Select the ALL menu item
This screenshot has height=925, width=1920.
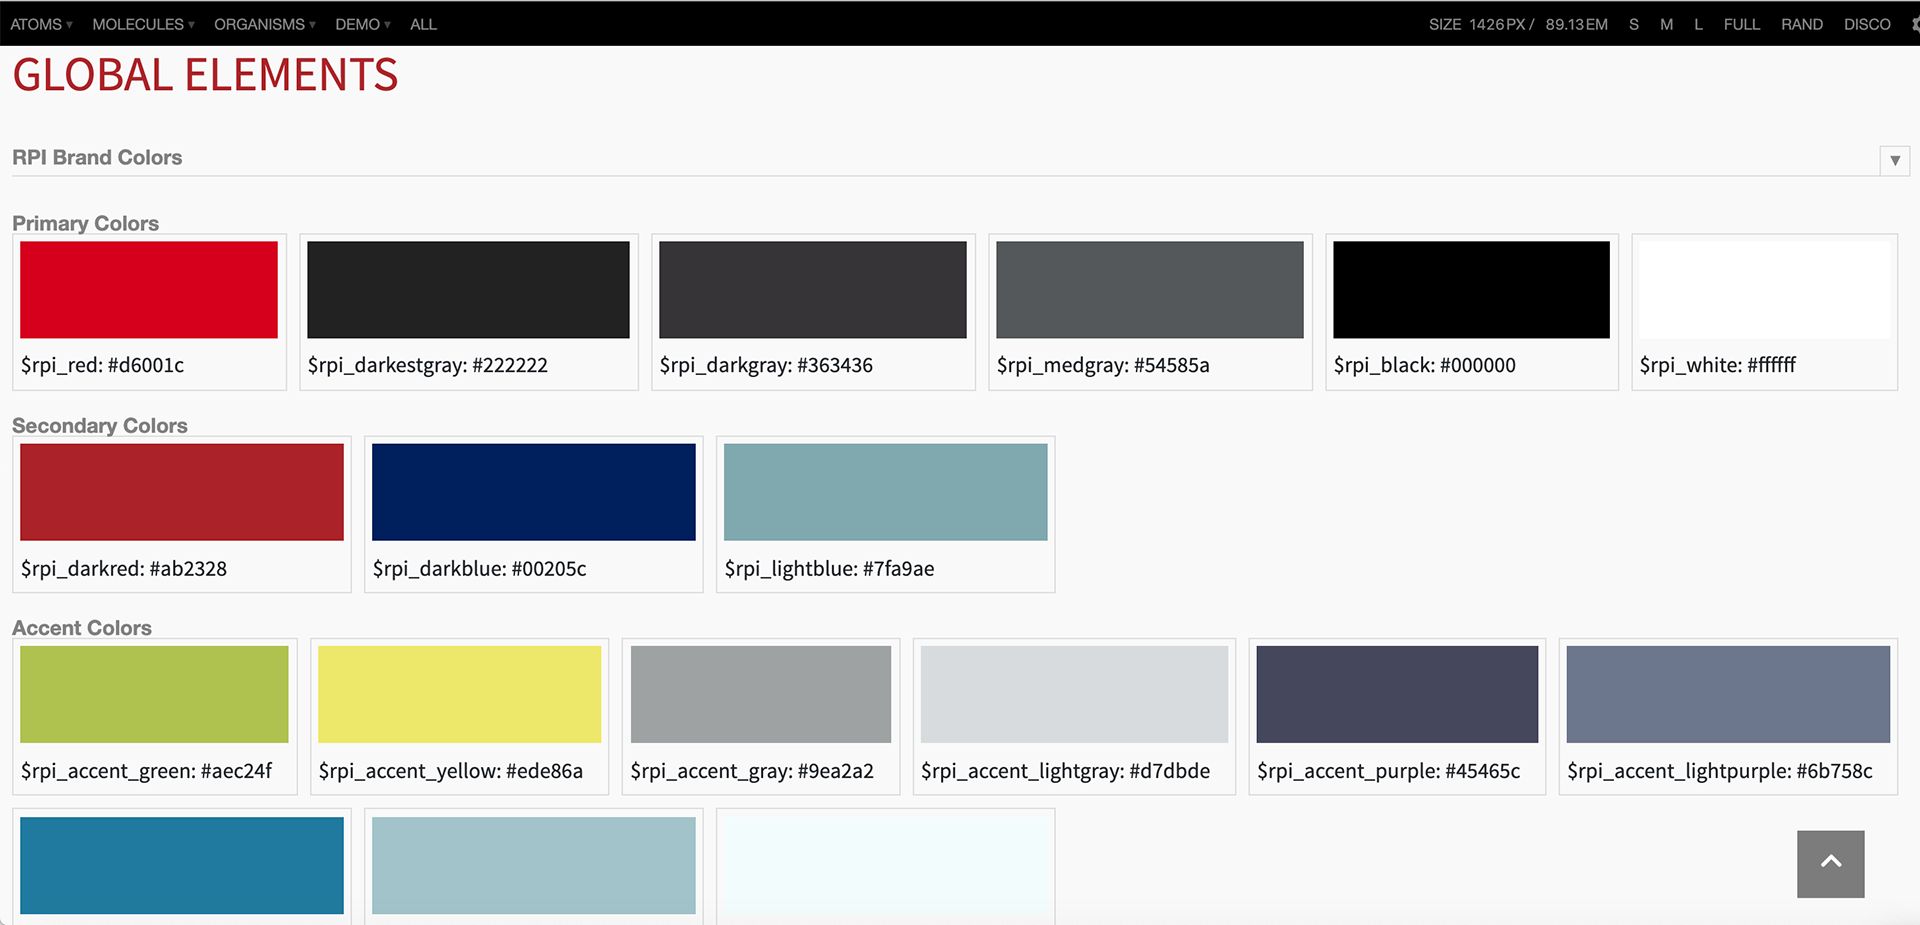pos(423,24)
